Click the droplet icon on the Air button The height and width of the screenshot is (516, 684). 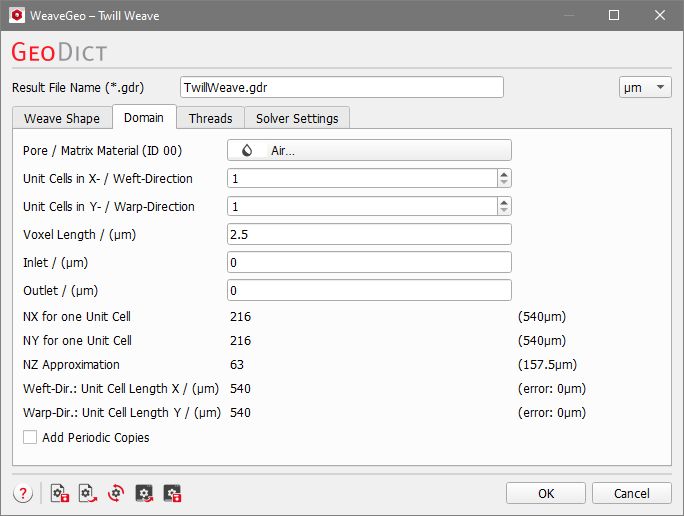[x=247, y=150]
